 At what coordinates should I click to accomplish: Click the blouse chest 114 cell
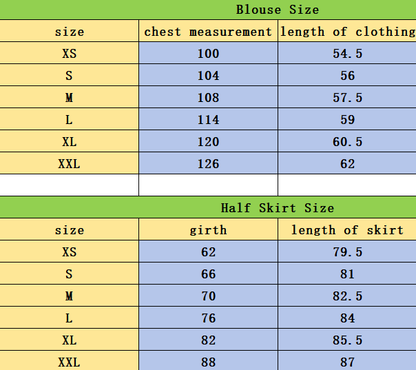coord(208,119)
